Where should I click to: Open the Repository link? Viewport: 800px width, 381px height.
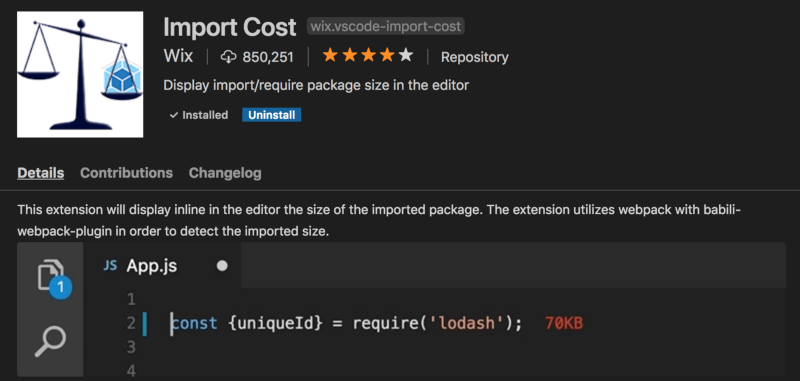point(474,57)
